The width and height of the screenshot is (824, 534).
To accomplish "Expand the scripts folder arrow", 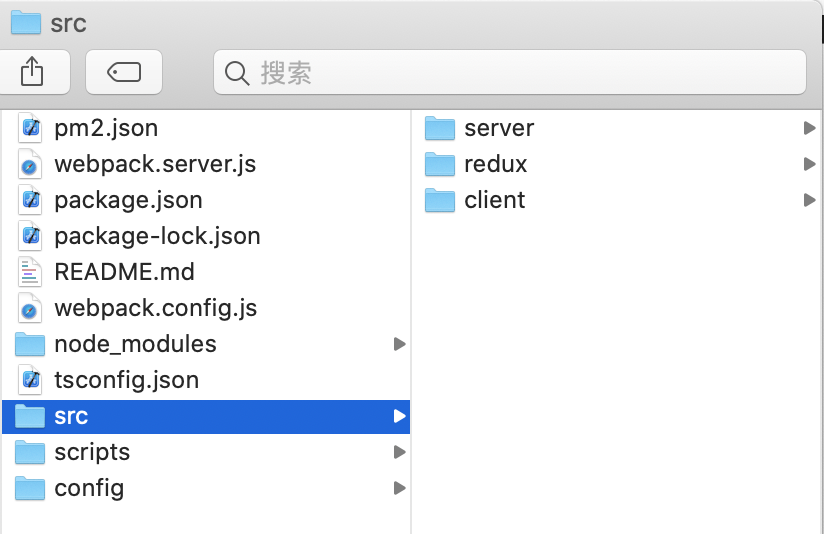I will (x=399, y=452).
